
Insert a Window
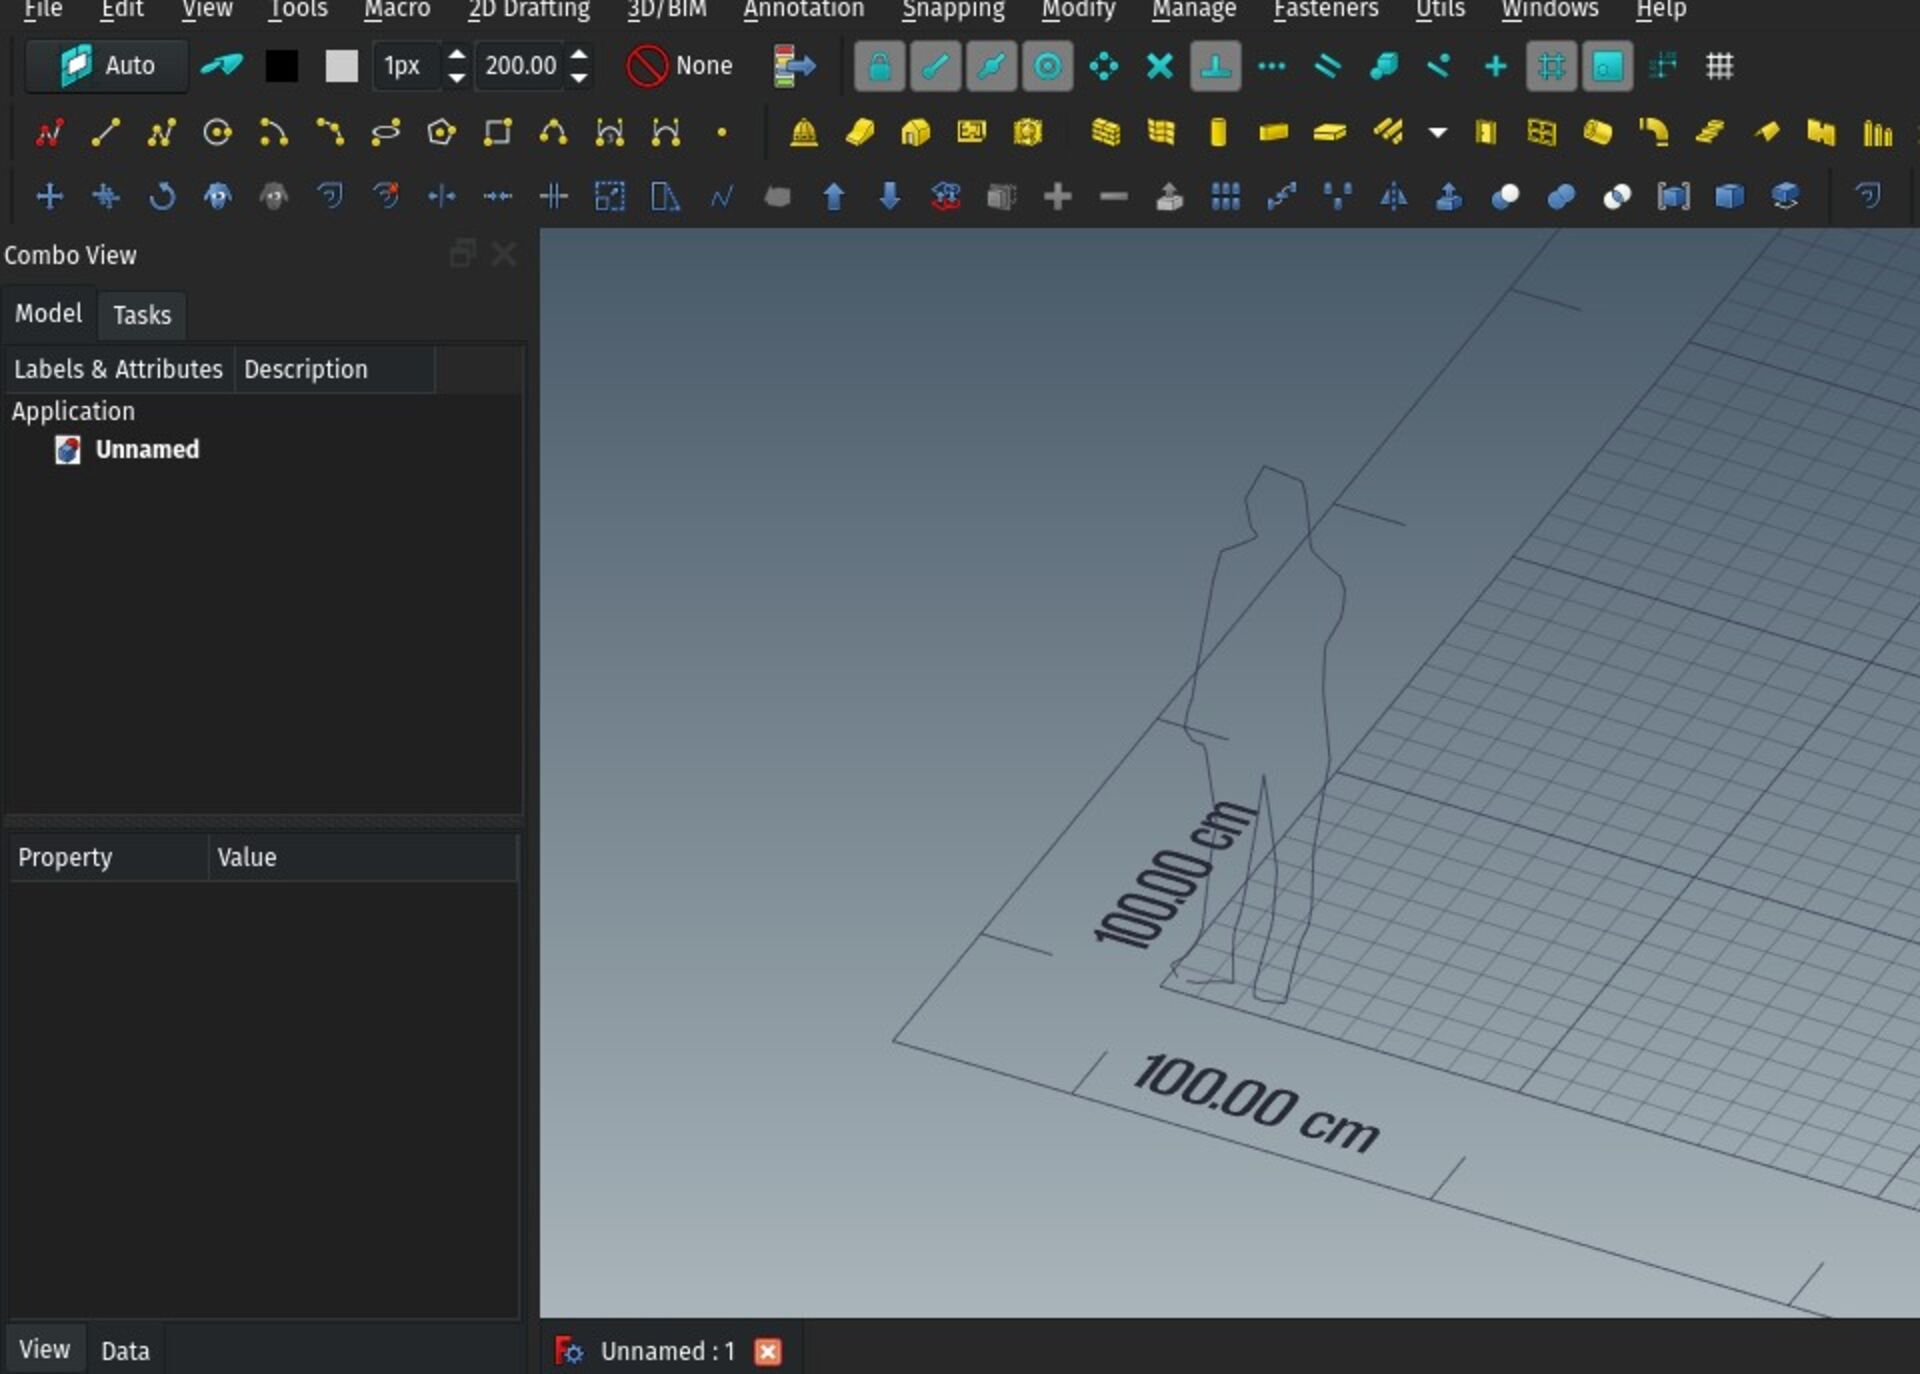(x=1541, y=132)
